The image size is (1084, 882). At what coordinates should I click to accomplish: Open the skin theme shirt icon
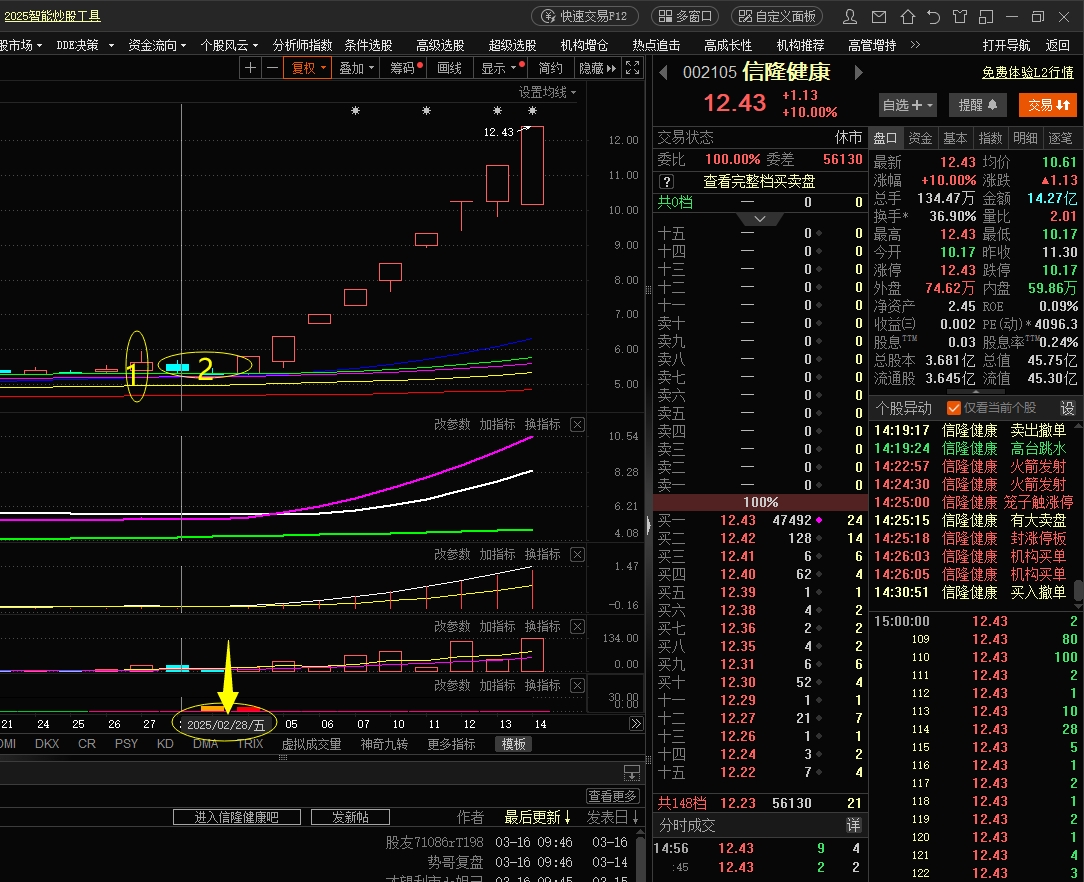960,17
